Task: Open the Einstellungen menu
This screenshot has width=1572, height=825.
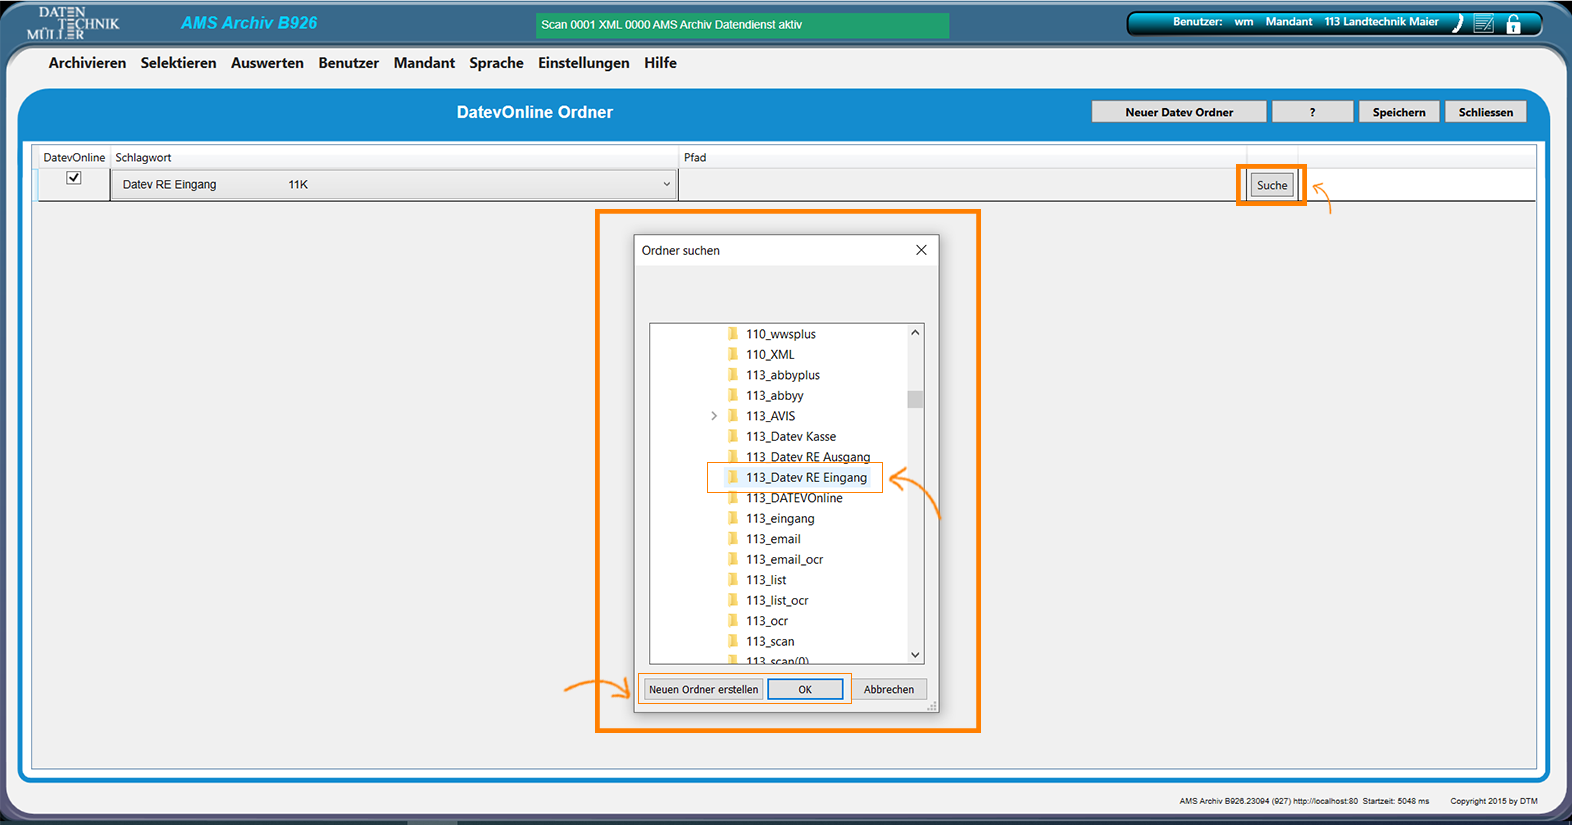Action: [583, 63]
